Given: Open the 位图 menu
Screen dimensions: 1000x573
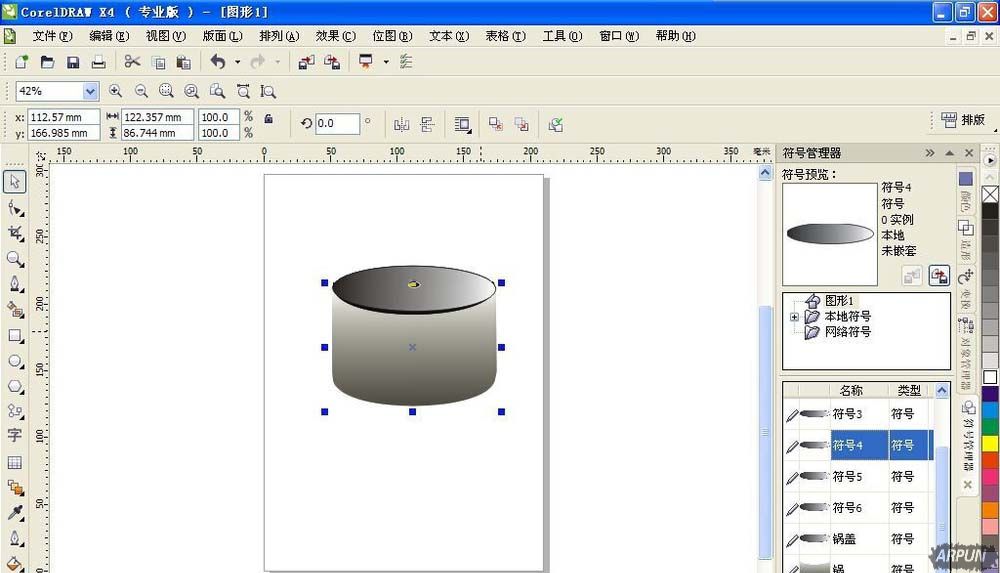Looking at the screenshot, I should click(x=391, y=36).
